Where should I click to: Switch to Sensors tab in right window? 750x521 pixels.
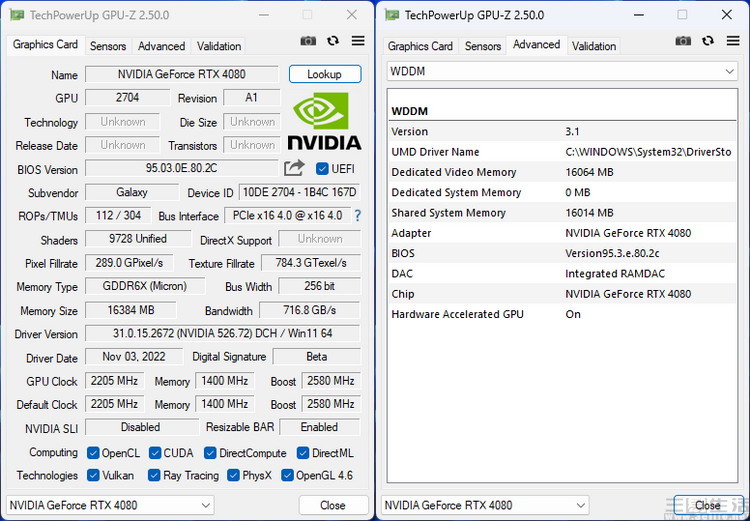[483, 46]
